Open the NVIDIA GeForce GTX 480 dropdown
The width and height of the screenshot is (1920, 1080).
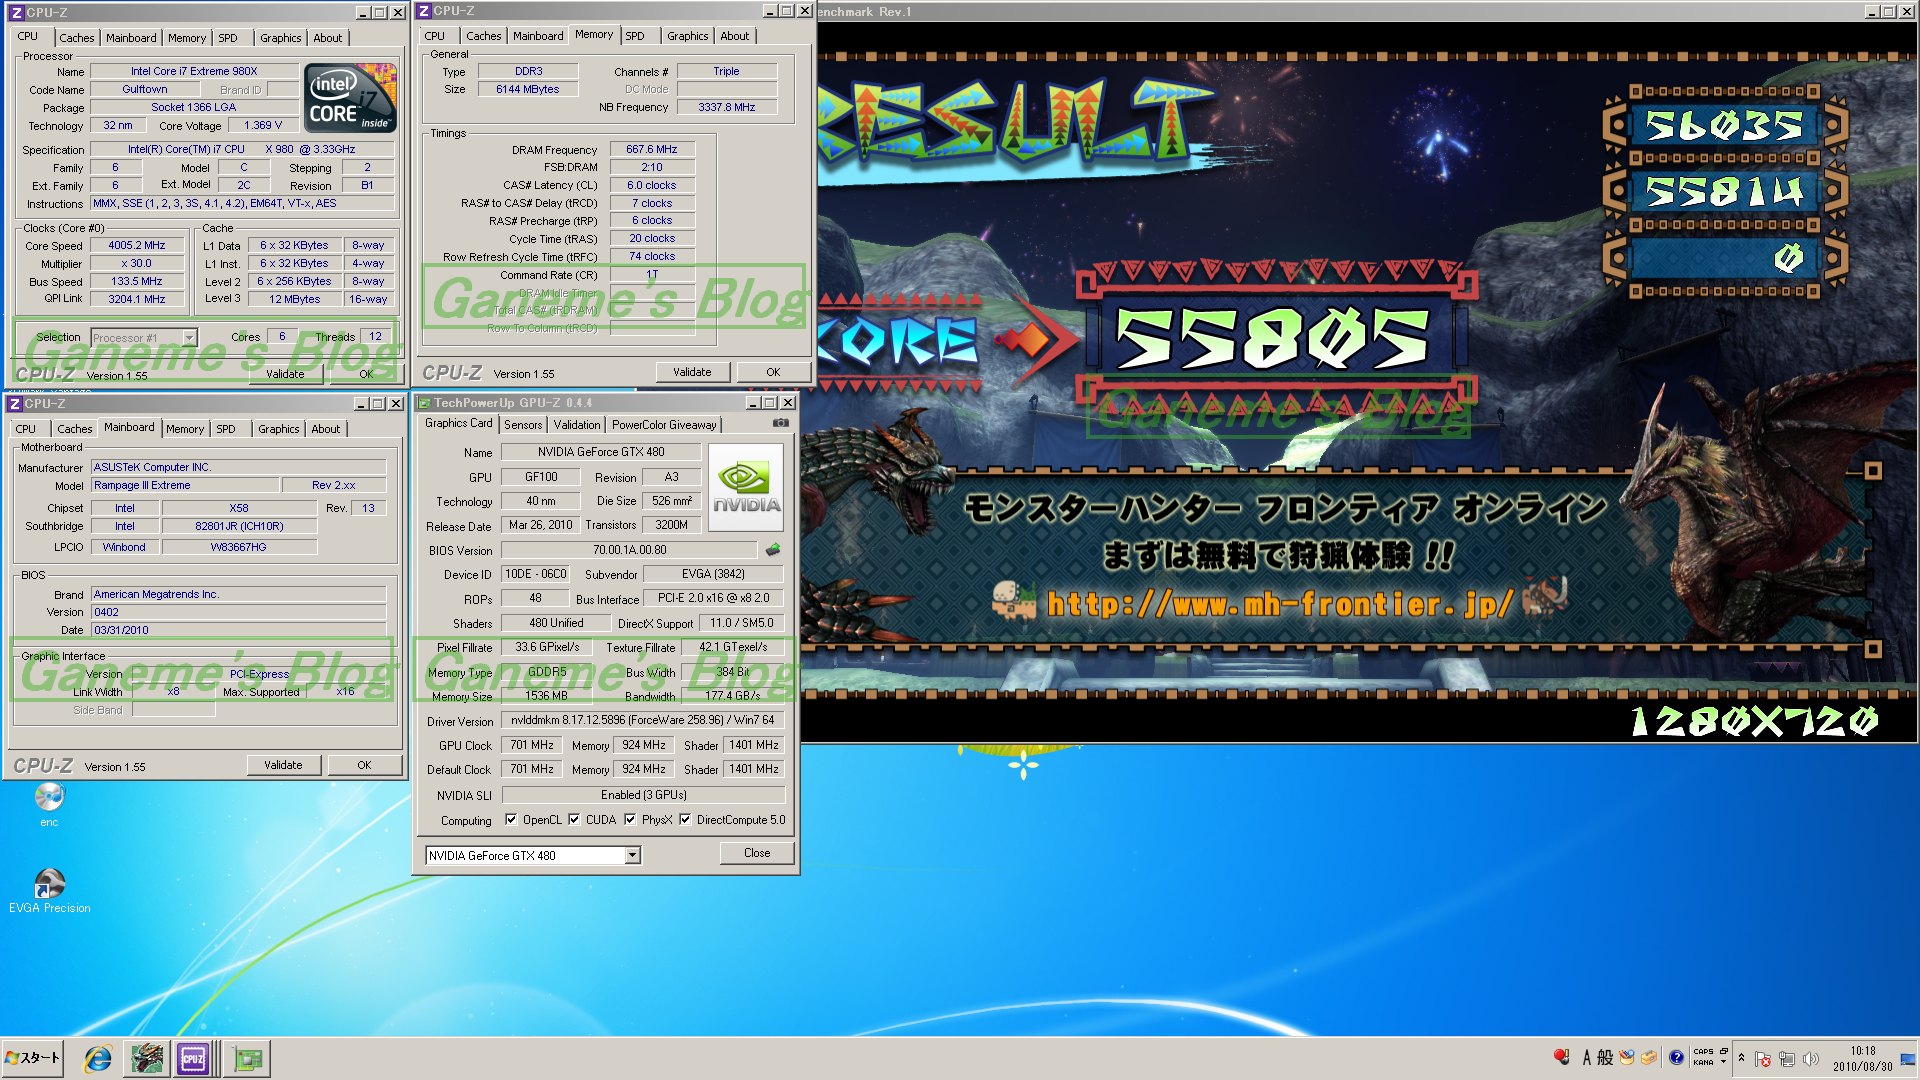click(x=632, y=855)
